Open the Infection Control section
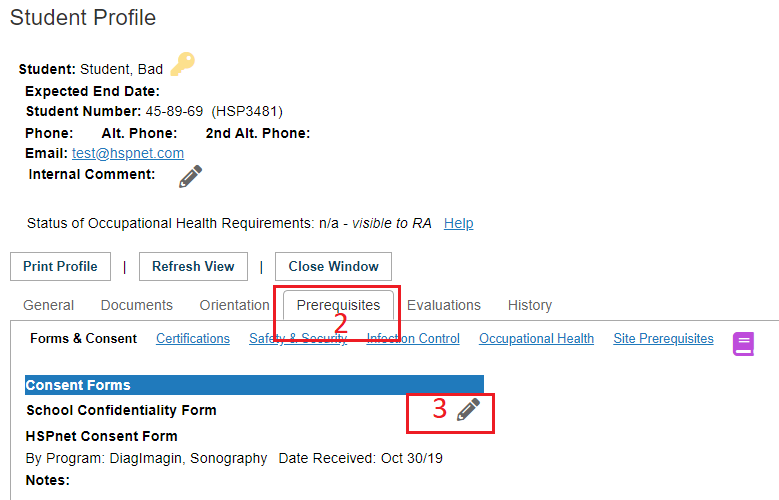 [x=413, y=338]
